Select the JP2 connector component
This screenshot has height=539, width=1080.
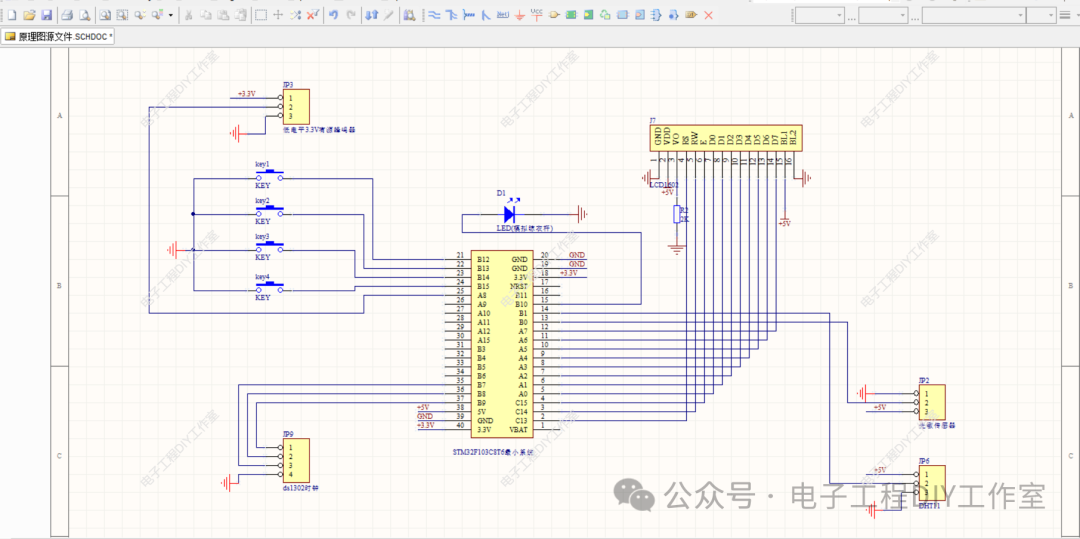tap(931, 402)
